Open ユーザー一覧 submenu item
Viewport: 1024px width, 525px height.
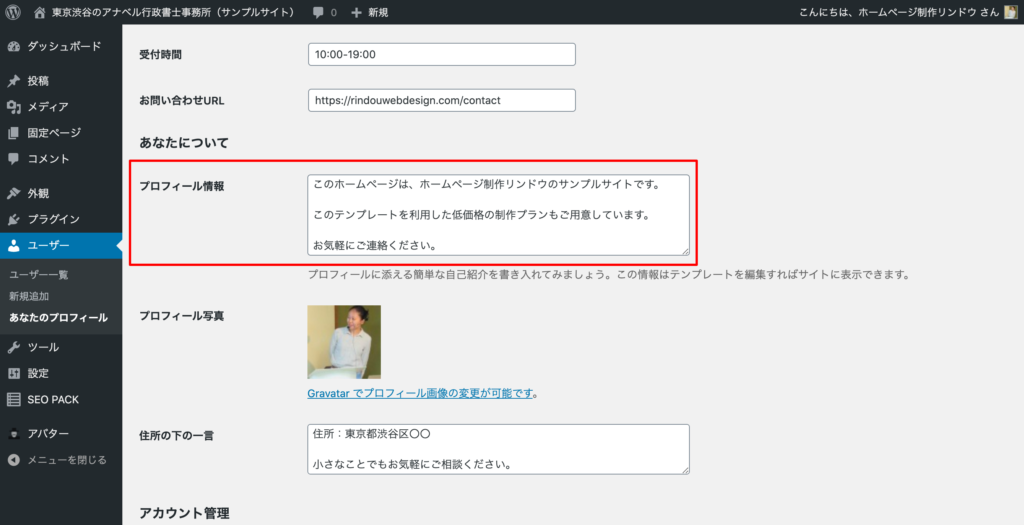coord(39,275)
